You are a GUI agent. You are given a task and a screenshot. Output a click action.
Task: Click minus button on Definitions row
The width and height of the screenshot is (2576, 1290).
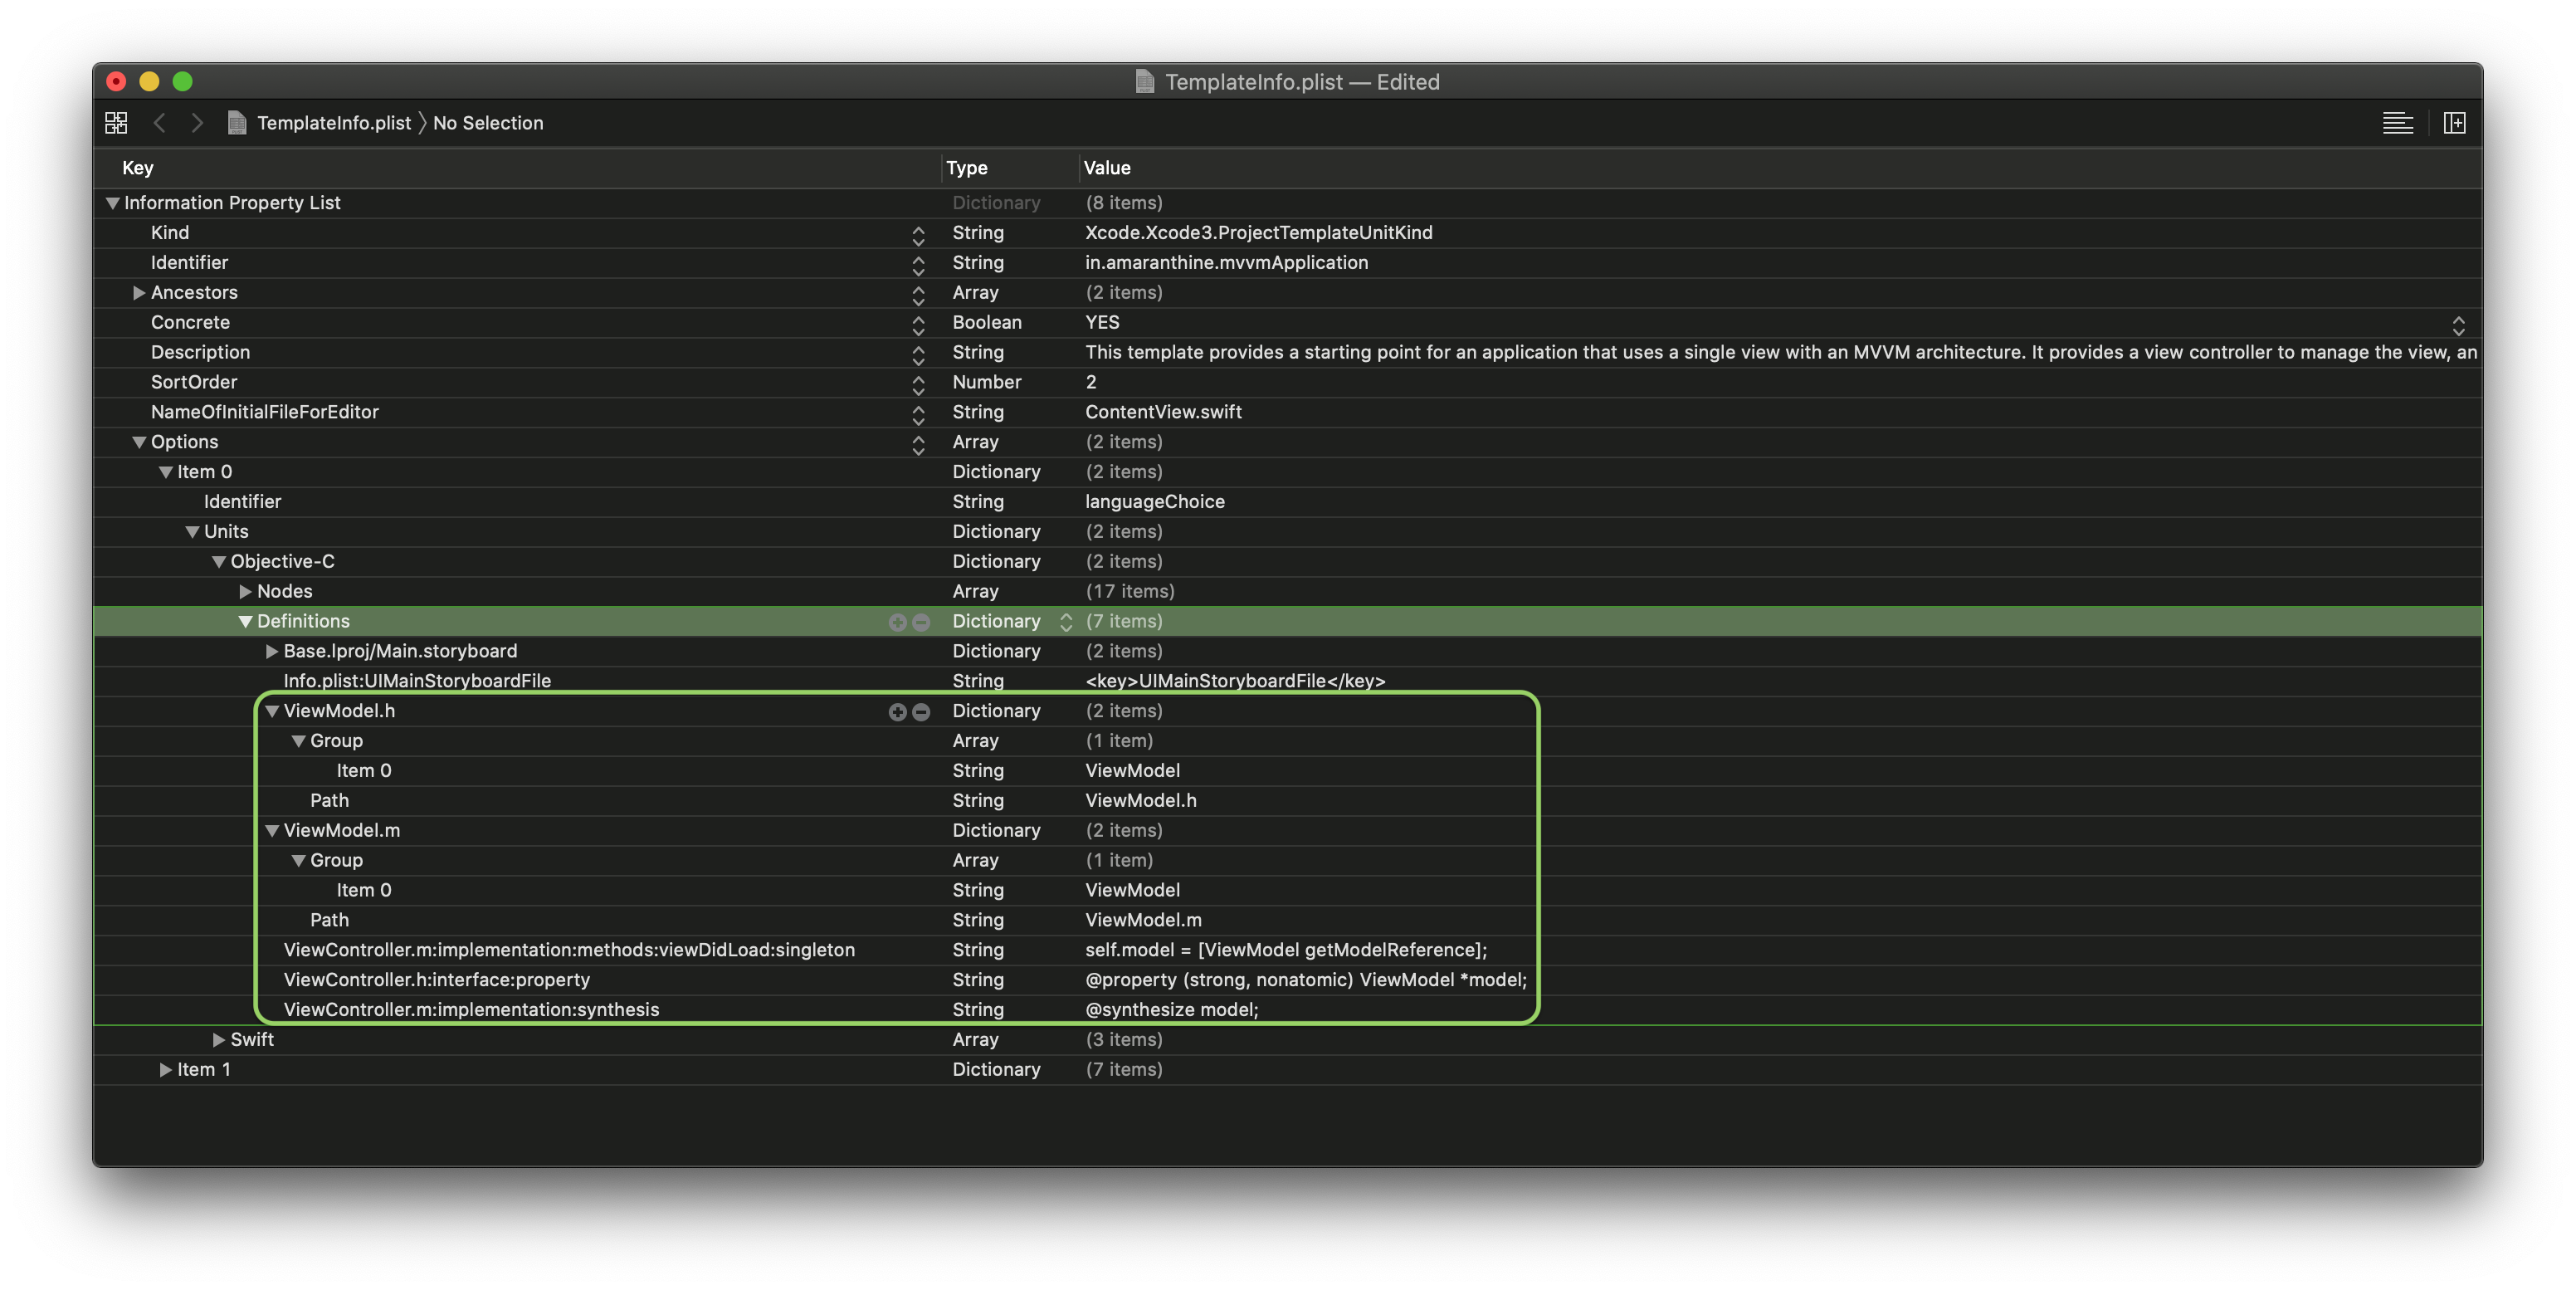(x=921, y=622)
